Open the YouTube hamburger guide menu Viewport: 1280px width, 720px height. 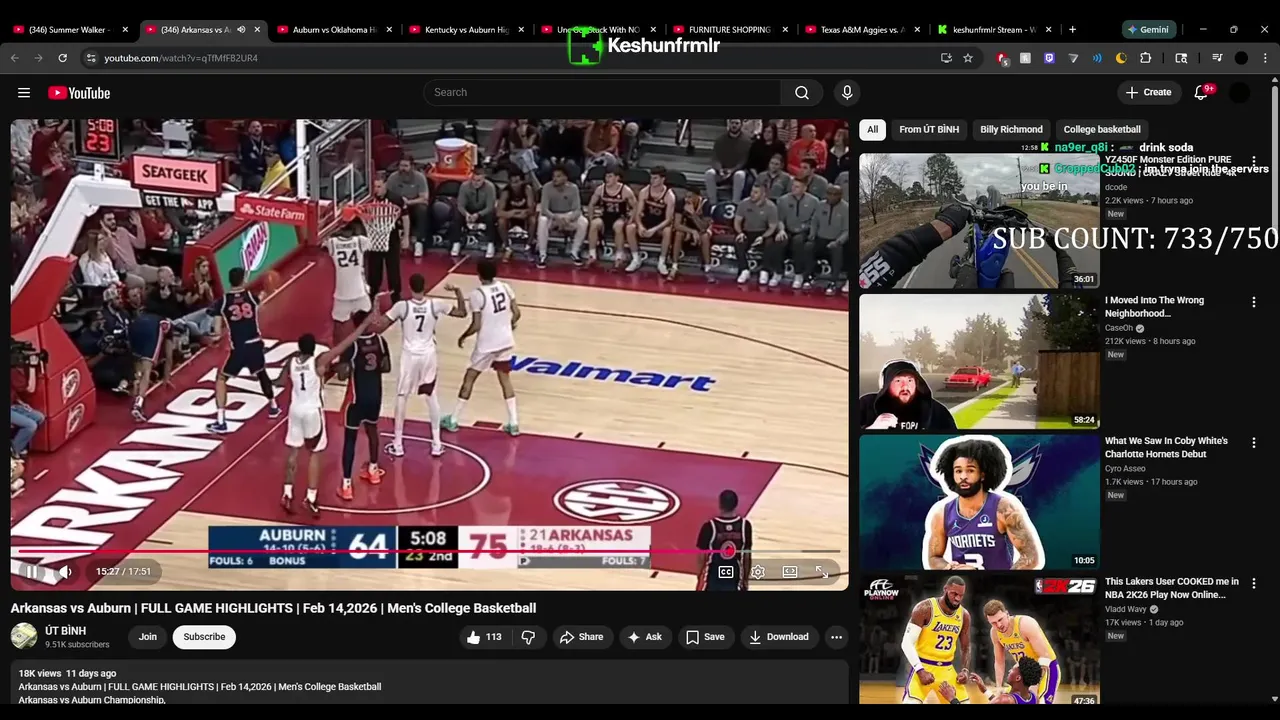click(24, 93)
